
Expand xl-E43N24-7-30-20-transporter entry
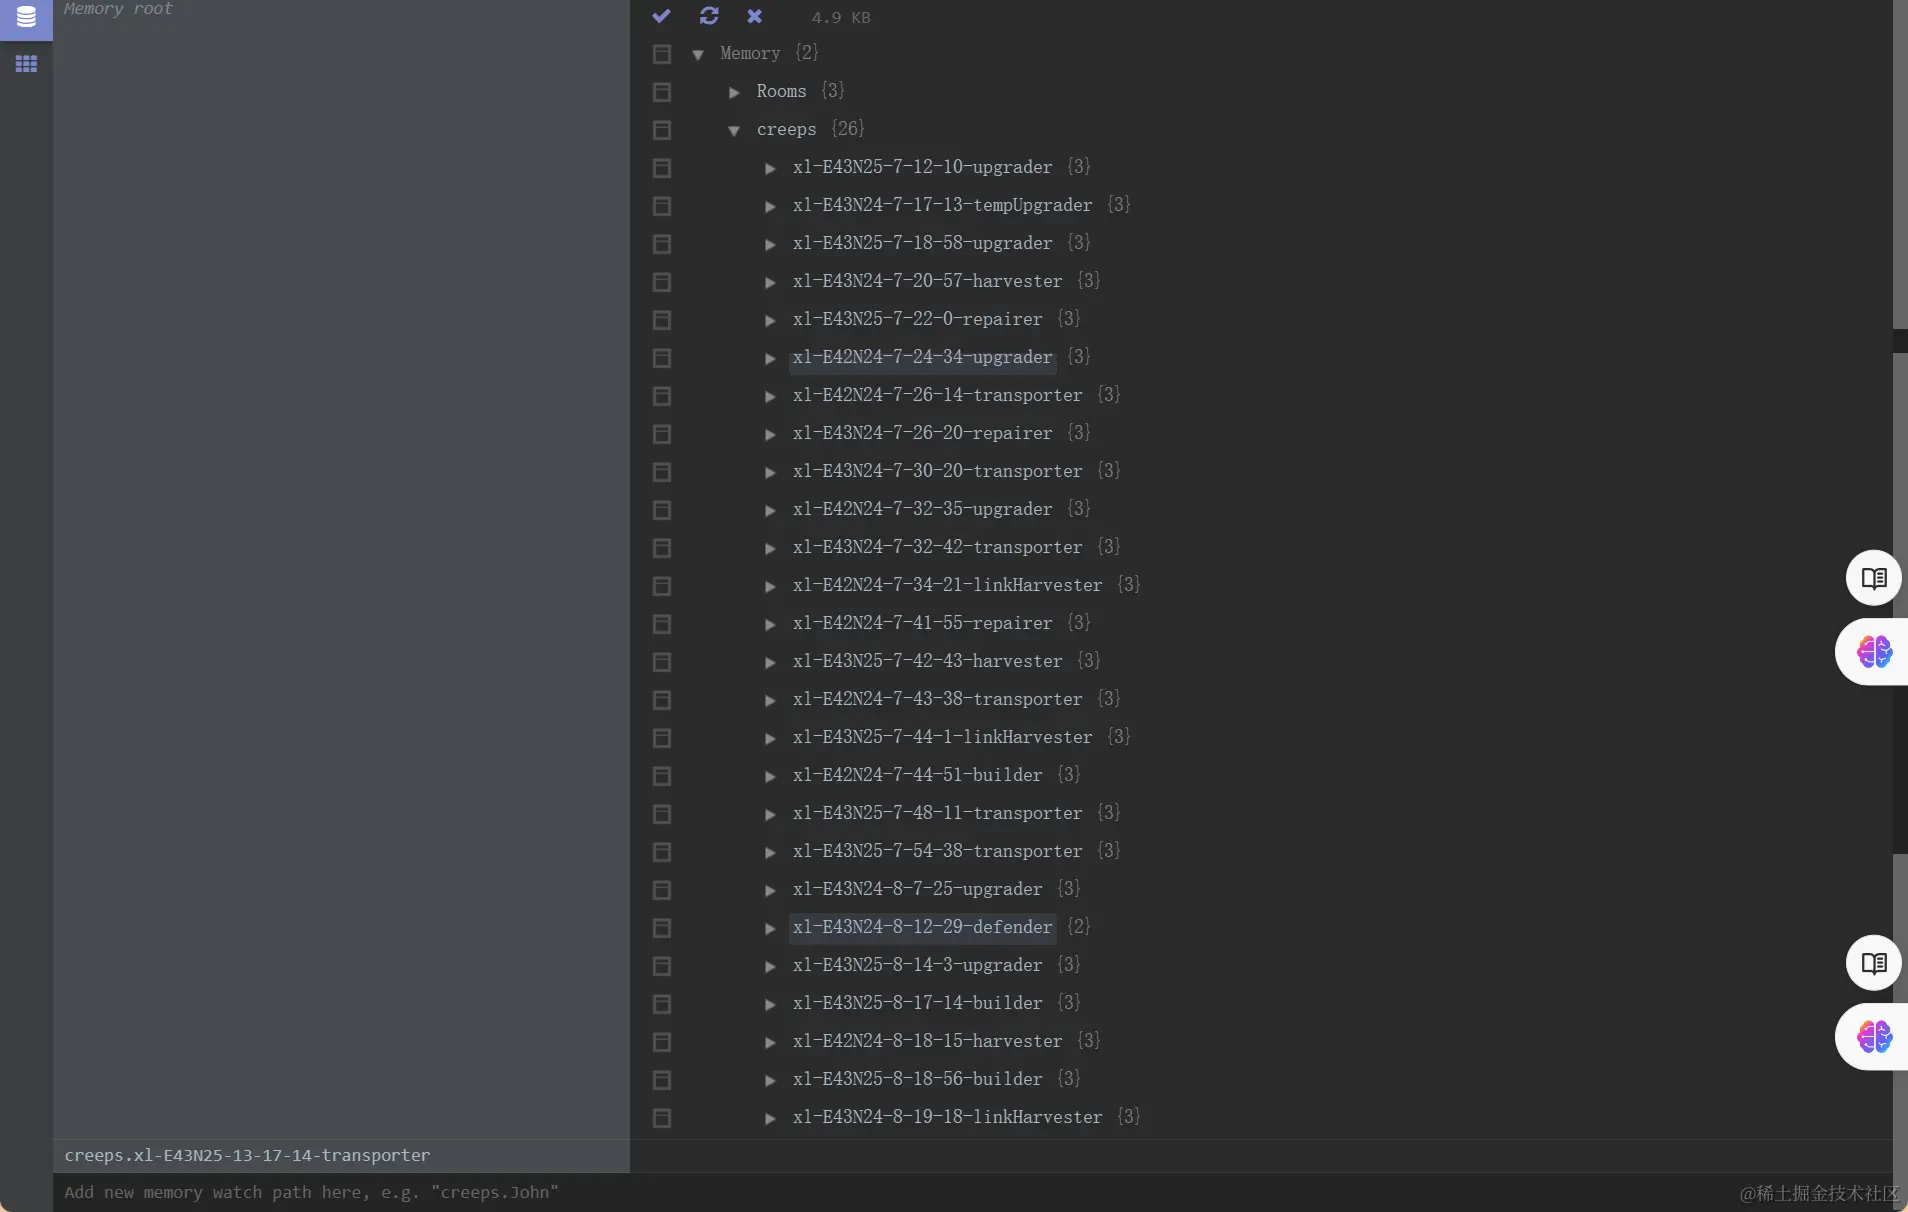click(770, 472)
